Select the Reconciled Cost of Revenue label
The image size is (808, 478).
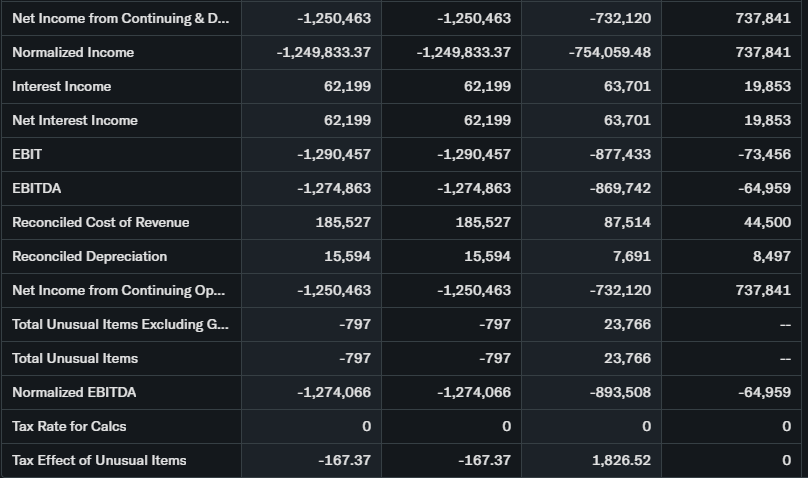[x=100, y=222]
